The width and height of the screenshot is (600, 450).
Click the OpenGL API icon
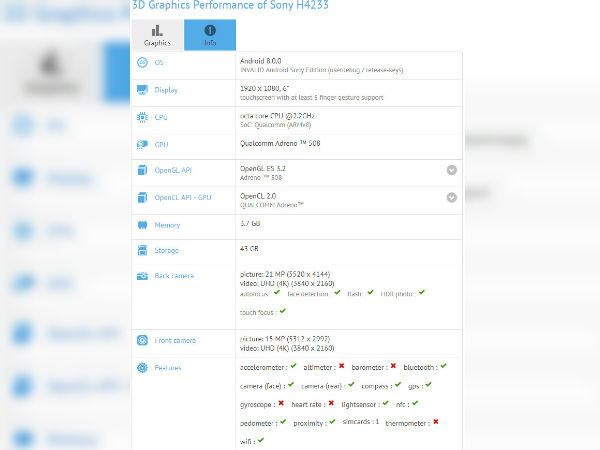tap(142, 170)
